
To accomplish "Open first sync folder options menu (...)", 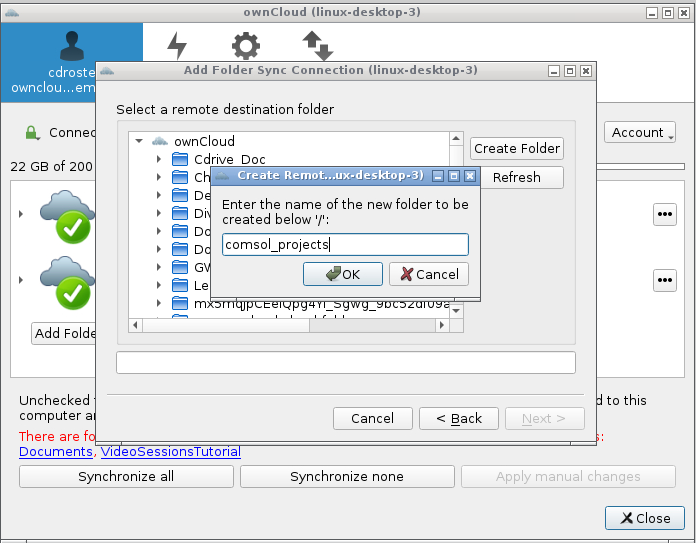I will click(x=664, y=214).
